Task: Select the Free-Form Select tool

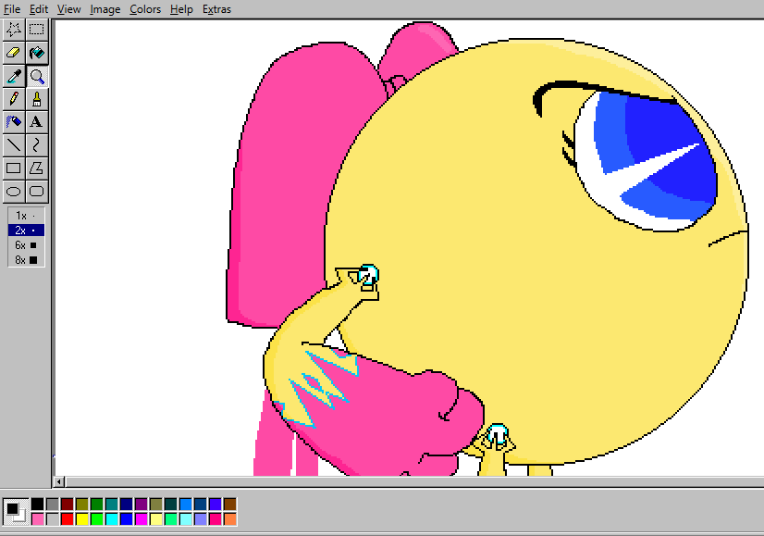Action: point(14,30)
